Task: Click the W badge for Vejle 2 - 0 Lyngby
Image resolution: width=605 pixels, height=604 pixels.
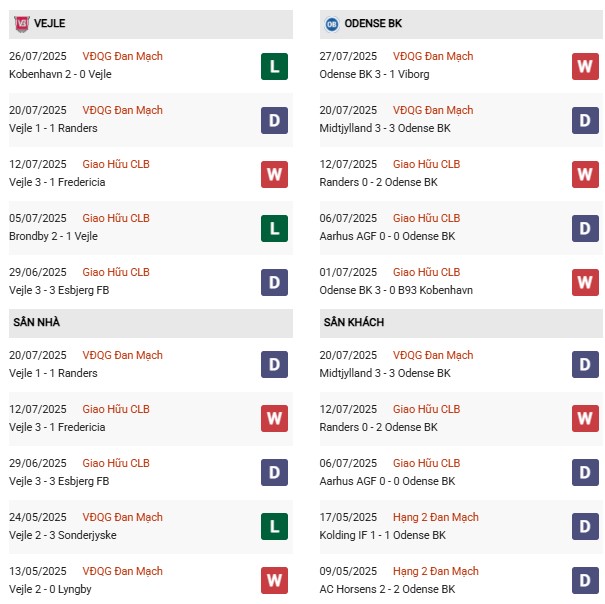Action: pyautogui.click(x=274, y=581)
